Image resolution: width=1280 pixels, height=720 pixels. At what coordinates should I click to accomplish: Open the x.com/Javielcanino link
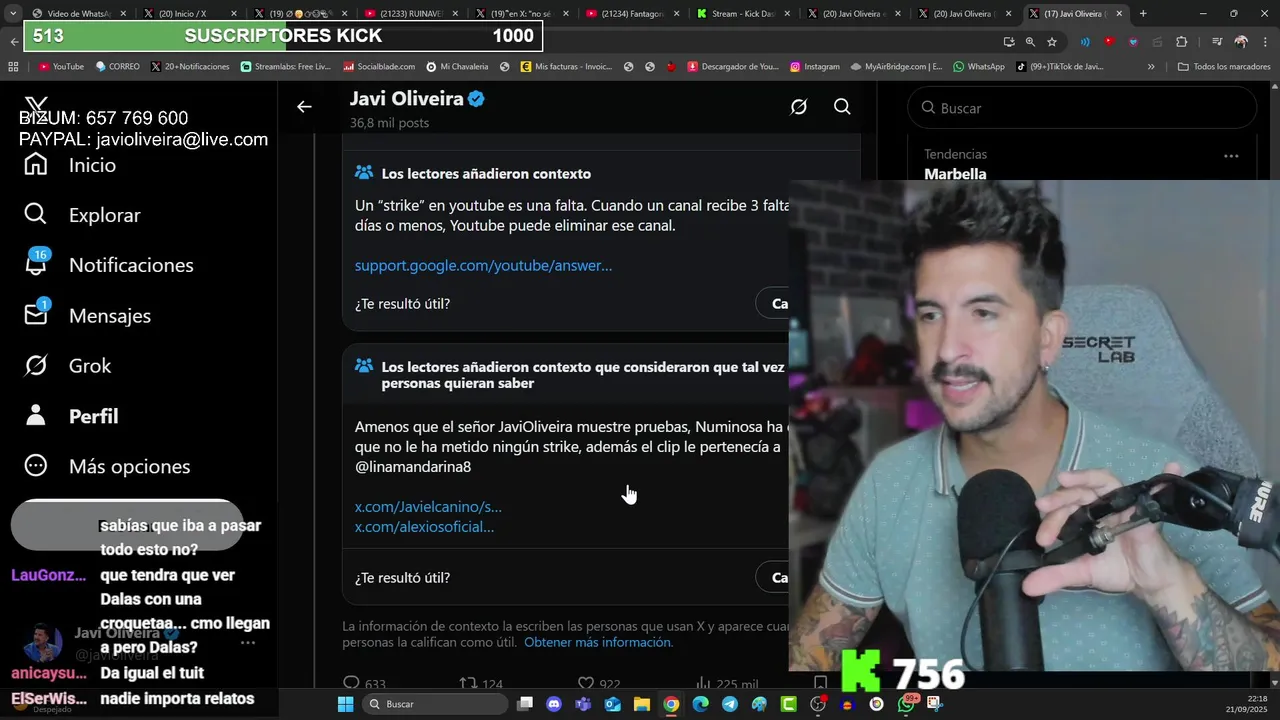[428, 507]
